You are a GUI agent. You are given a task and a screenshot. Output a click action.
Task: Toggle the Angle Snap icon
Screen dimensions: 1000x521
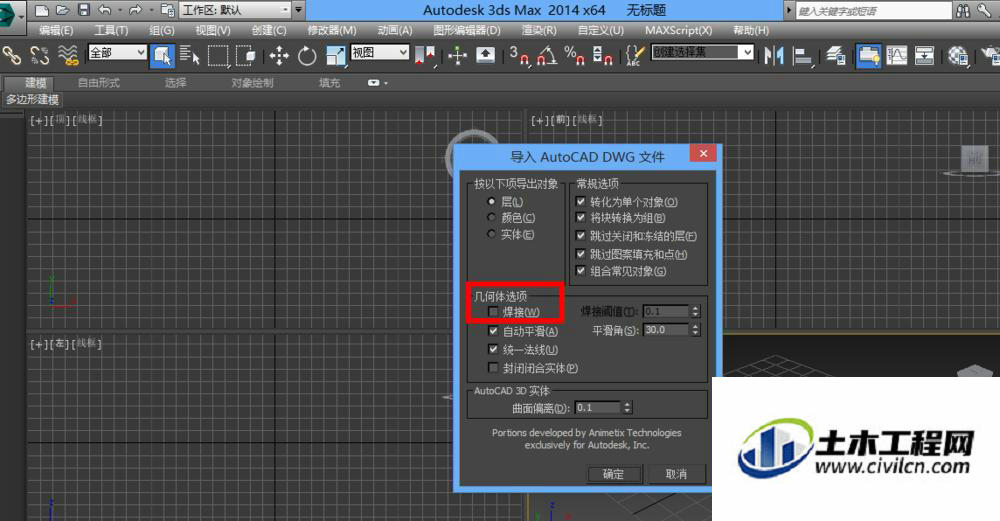547,55
